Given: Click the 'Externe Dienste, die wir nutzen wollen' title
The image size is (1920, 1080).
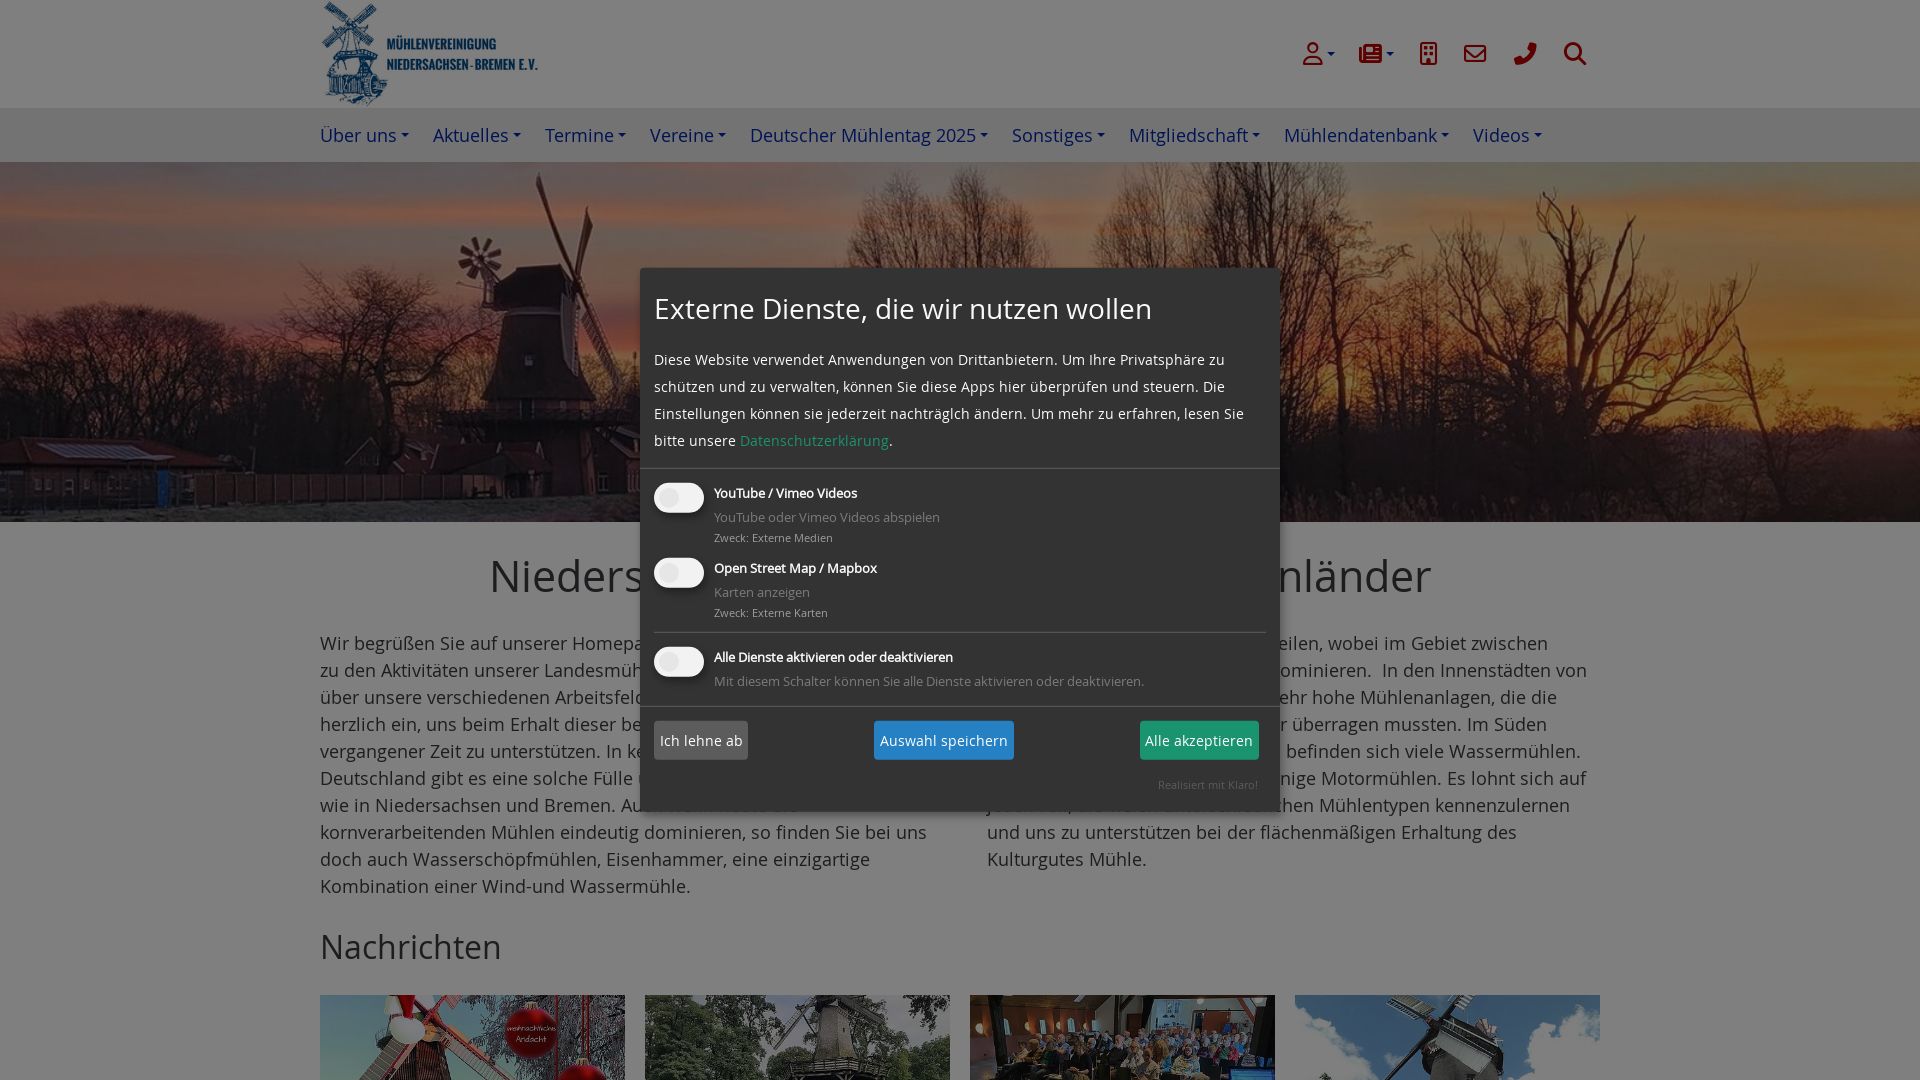Looking at the screenshot, I should 903,309.
